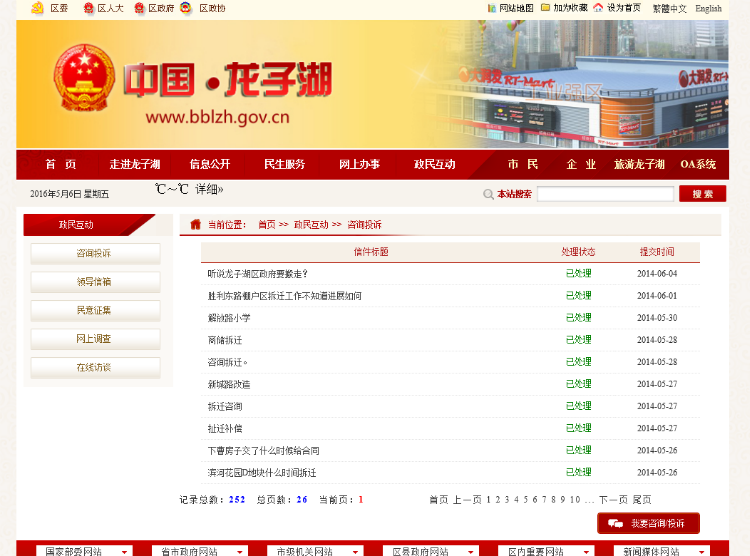Expand 省市政府网站 dropdown
The image size is (750, 556).
200,551
